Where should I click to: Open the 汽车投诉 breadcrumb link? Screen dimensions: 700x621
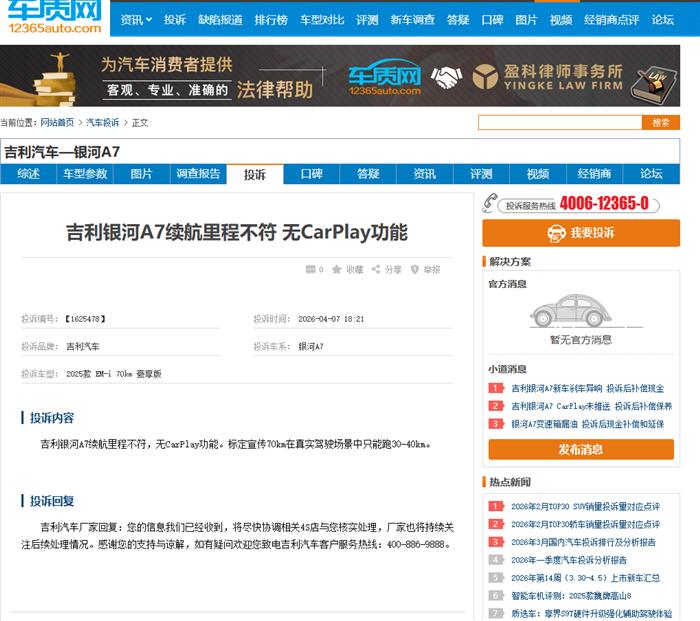click(x=102, y=123)
